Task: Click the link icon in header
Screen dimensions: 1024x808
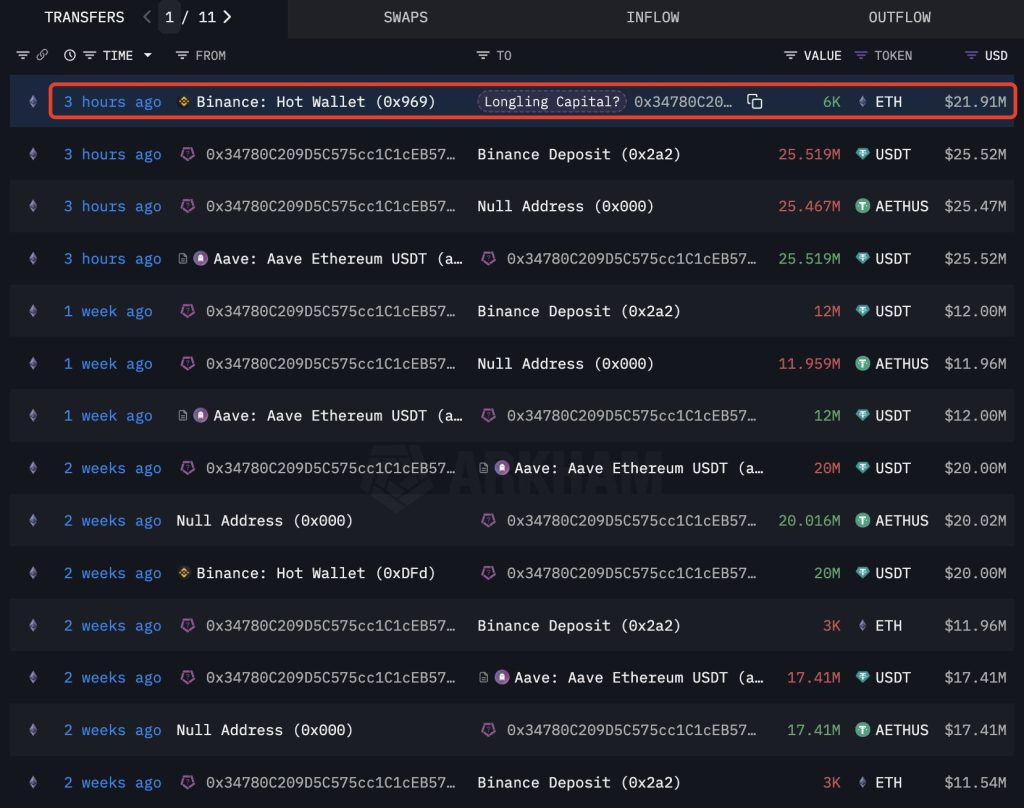Action: [42, 56]
